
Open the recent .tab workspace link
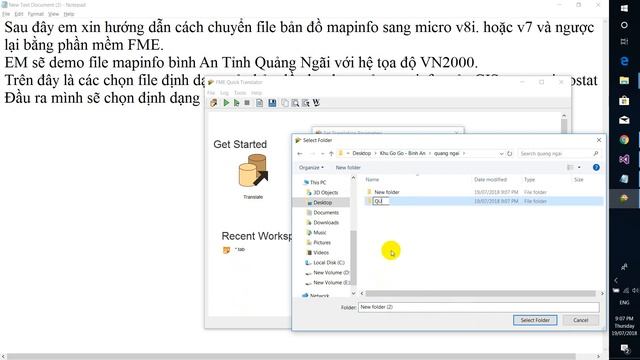pos(240,249)
